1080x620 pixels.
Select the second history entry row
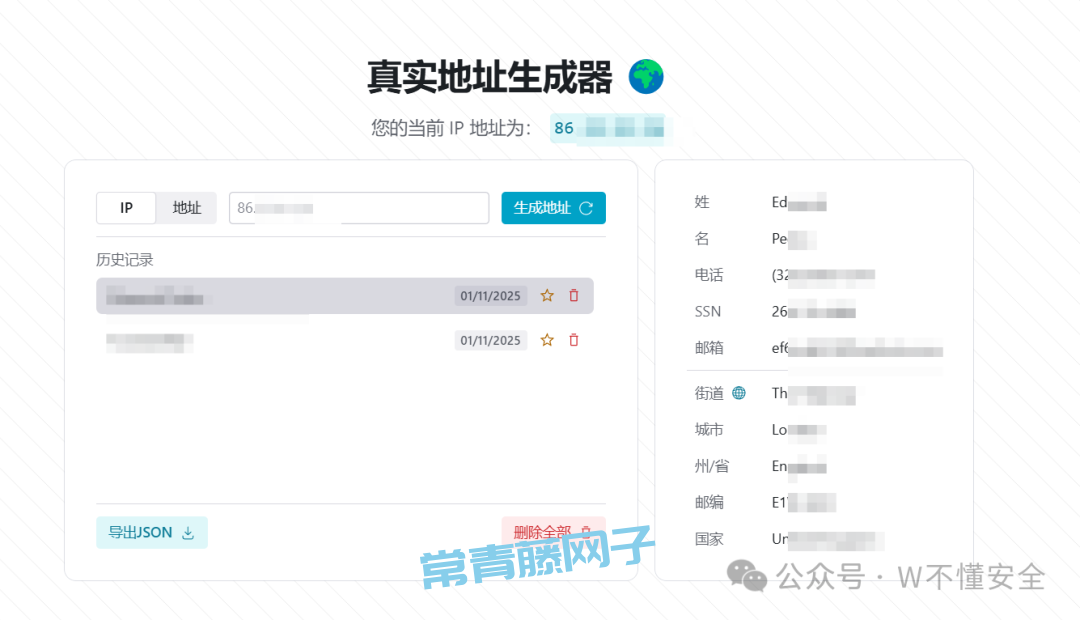click(270, 340)
